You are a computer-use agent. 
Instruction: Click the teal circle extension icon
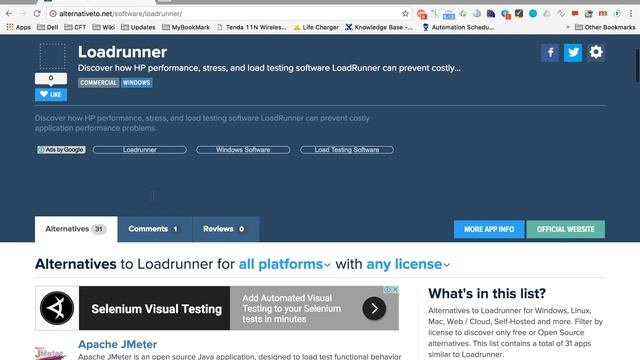[533, 13]
